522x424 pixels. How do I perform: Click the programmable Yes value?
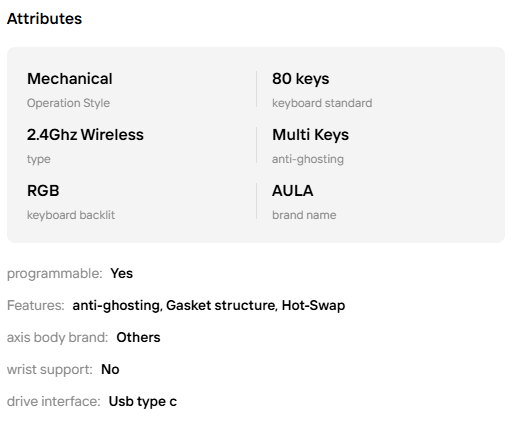(x=121, y=273)
